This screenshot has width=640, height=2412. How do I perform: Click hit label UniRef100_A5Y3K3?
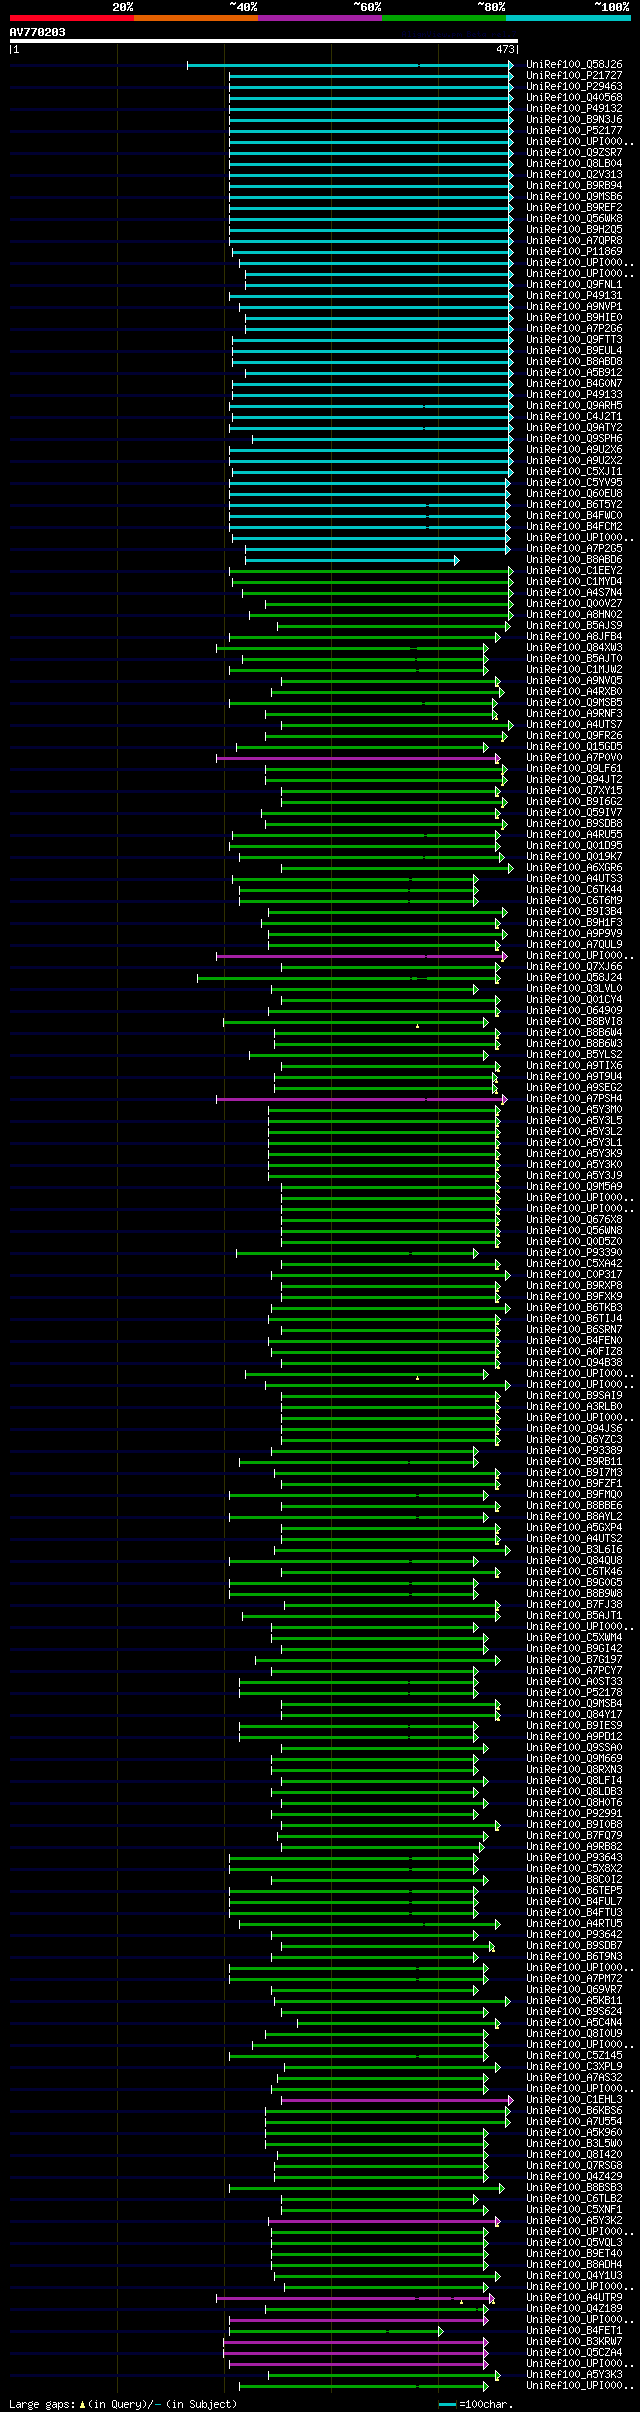[574, 2374]
